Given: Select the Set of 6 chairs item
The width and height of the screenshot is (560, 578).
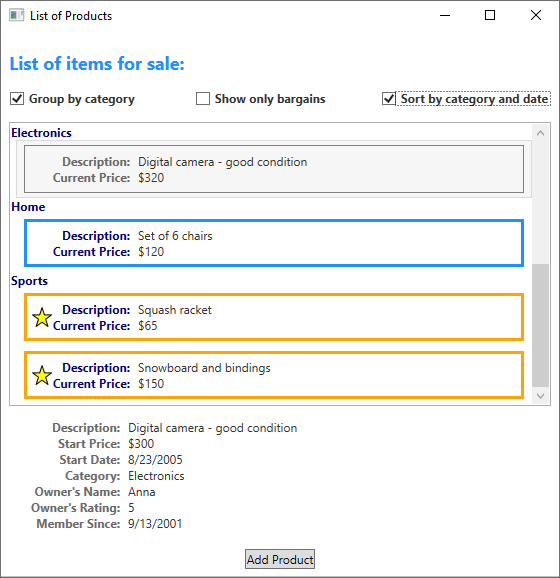Looking at the screenshot, I should click(274, 243).
